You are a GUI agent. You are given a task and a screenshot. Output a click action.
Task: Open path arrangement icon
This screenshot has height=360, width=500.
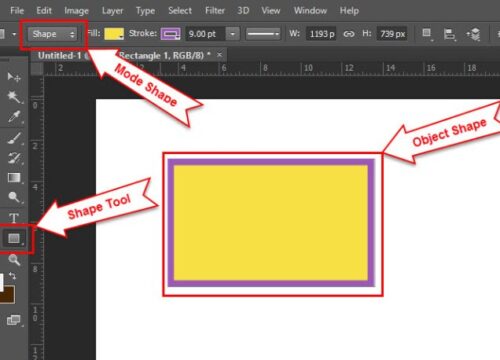(x=473, y=34)
